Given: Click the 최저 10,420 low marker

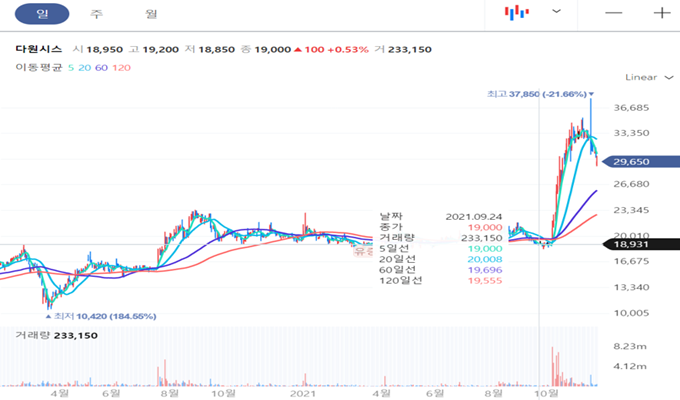Looking at the screenshot, I should tap(101, 316).
